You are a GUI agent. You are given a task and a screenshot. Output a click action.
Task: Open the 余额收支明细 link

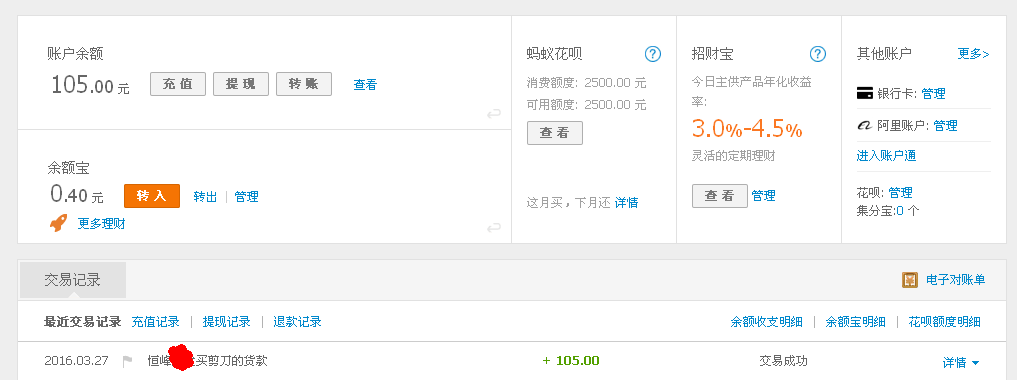coord(766,322)
